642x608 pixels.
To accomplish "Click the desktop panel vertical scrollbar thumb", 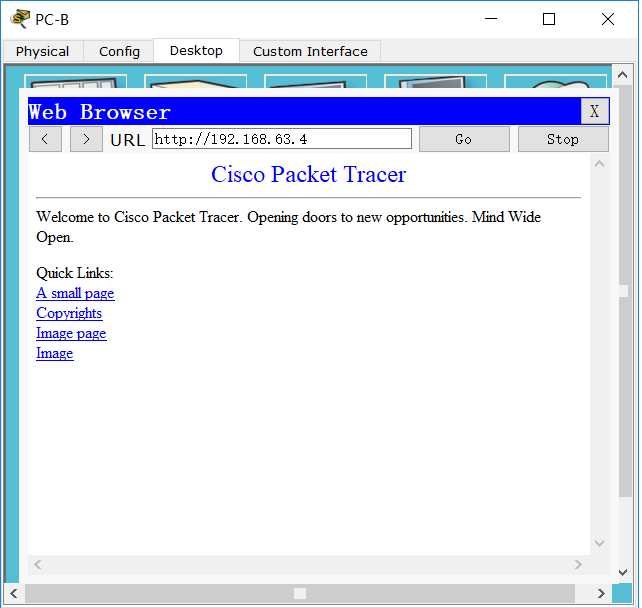I will 625,291.
